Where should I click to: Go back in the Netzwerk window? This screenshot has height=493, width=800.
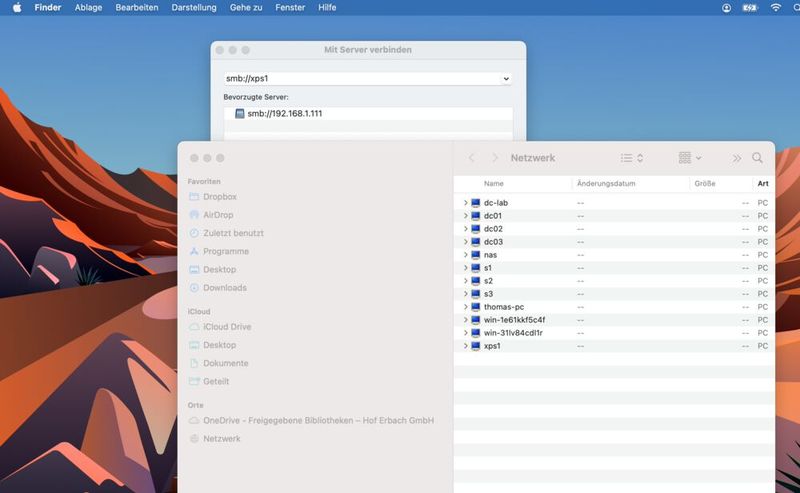472,158
